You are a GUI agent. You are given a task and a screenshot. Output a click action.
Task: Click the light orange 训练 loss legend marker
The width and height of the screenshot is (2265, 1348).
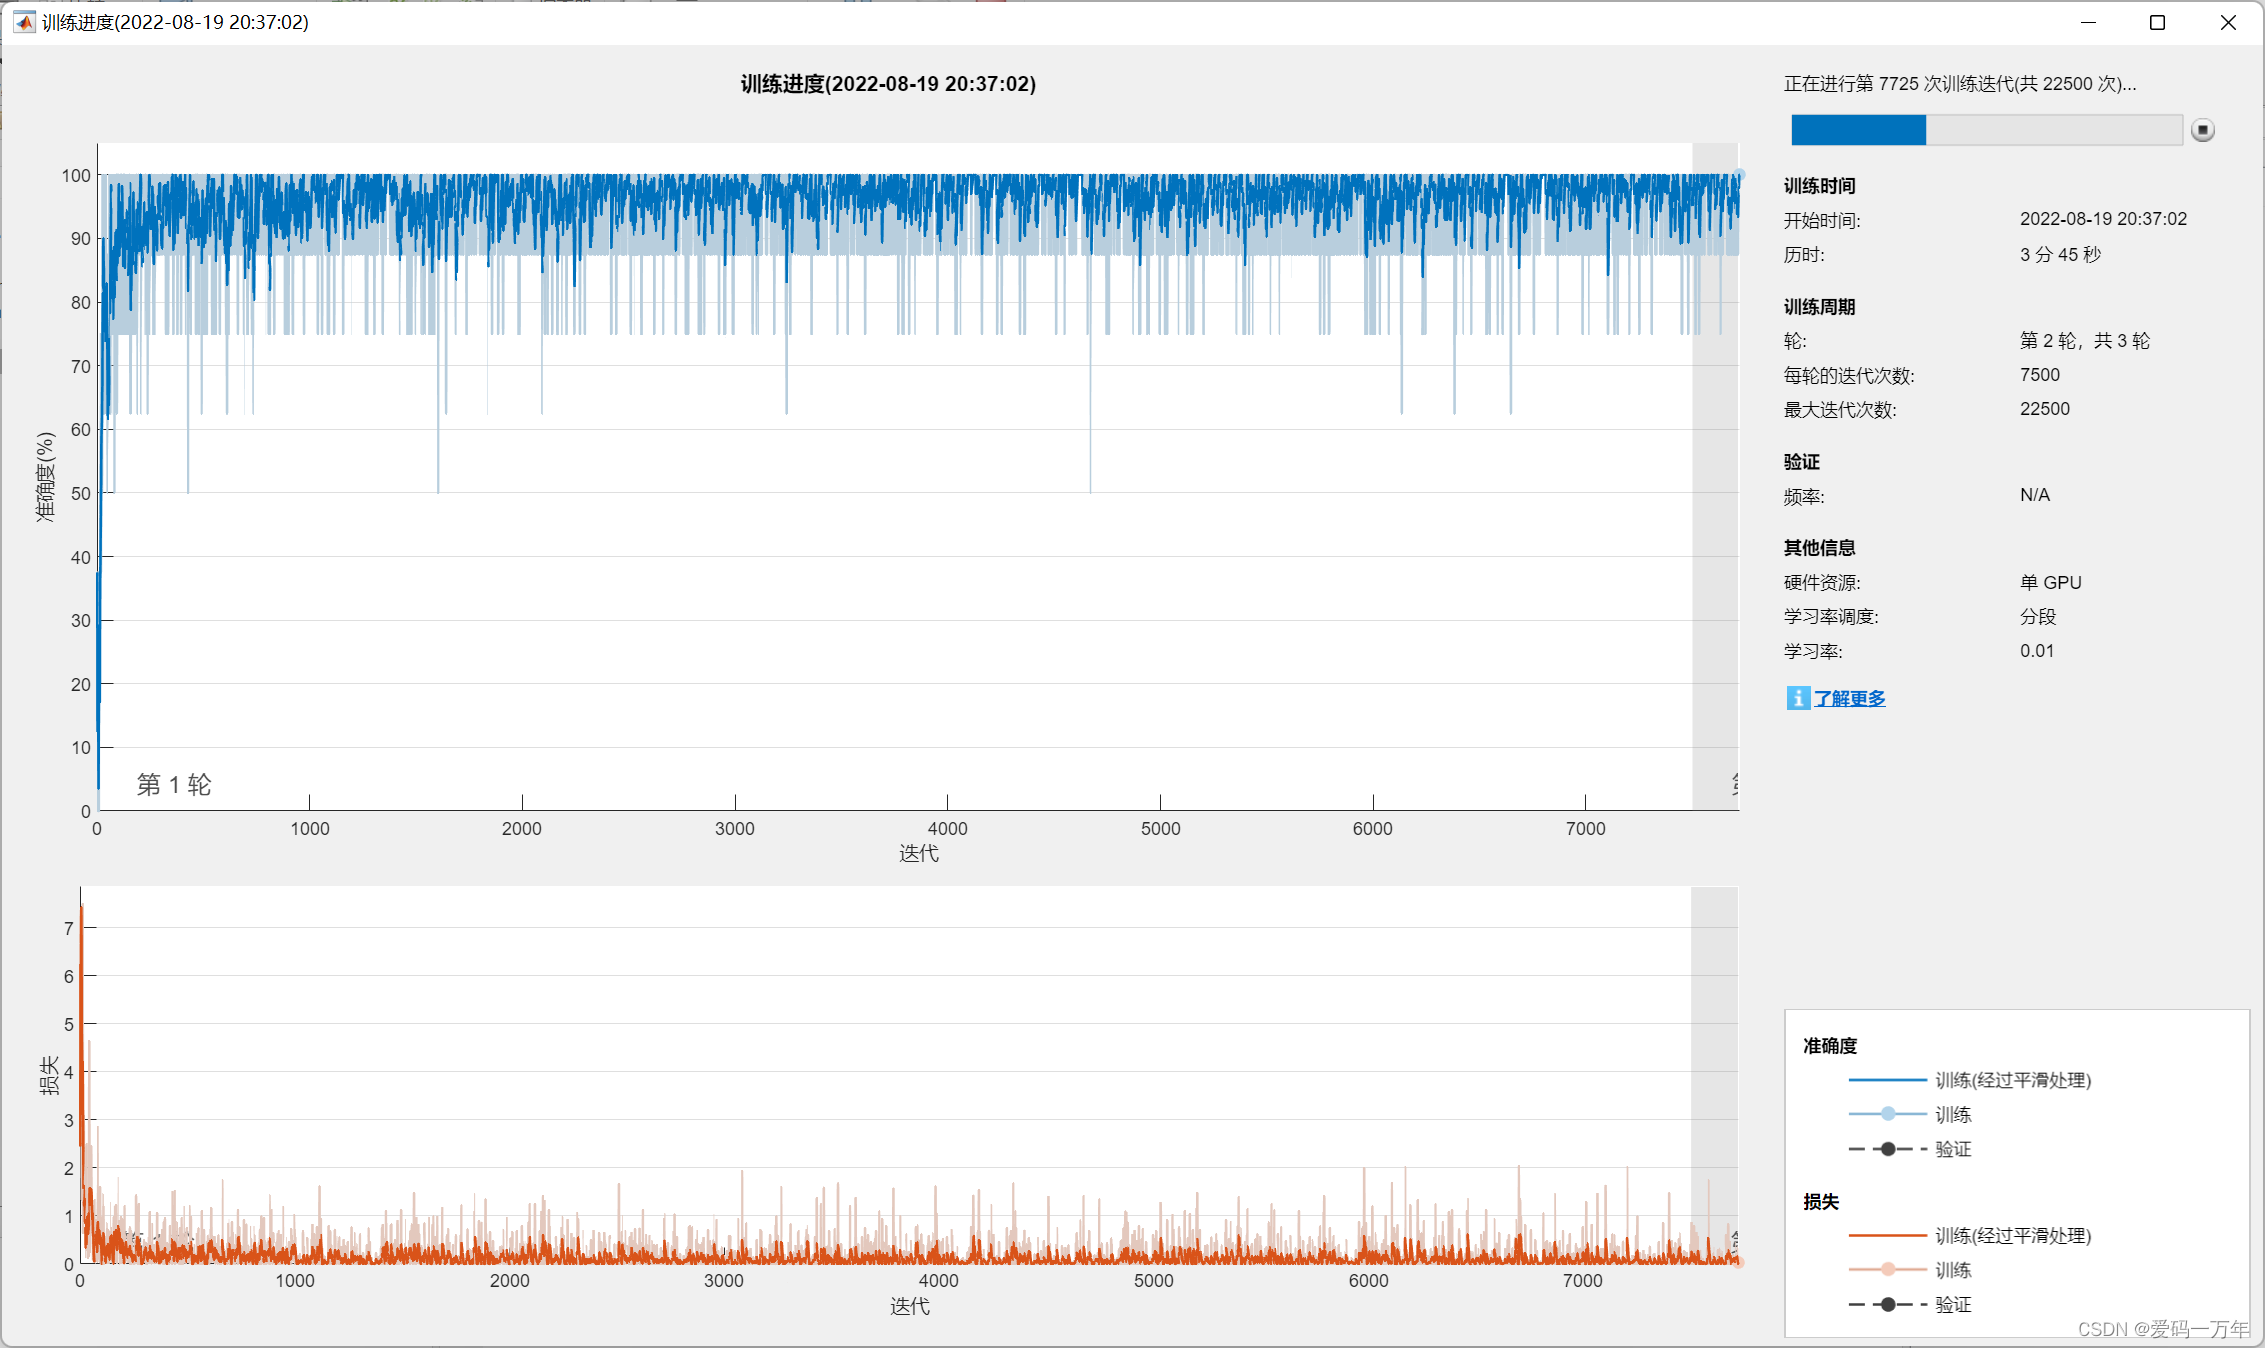(x=1887, y=1270)
